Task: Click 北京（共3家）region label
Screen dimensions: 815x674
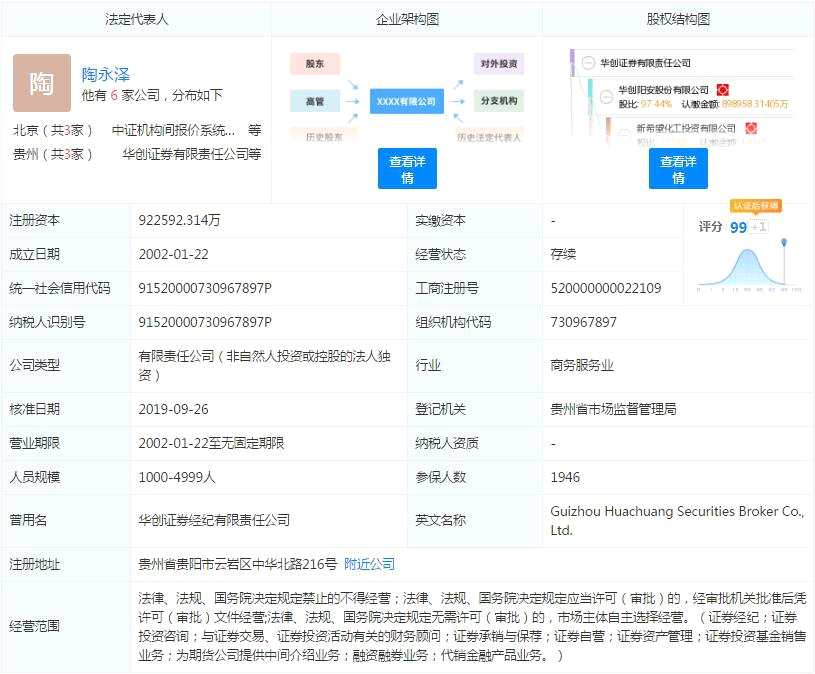Action: 52,130
